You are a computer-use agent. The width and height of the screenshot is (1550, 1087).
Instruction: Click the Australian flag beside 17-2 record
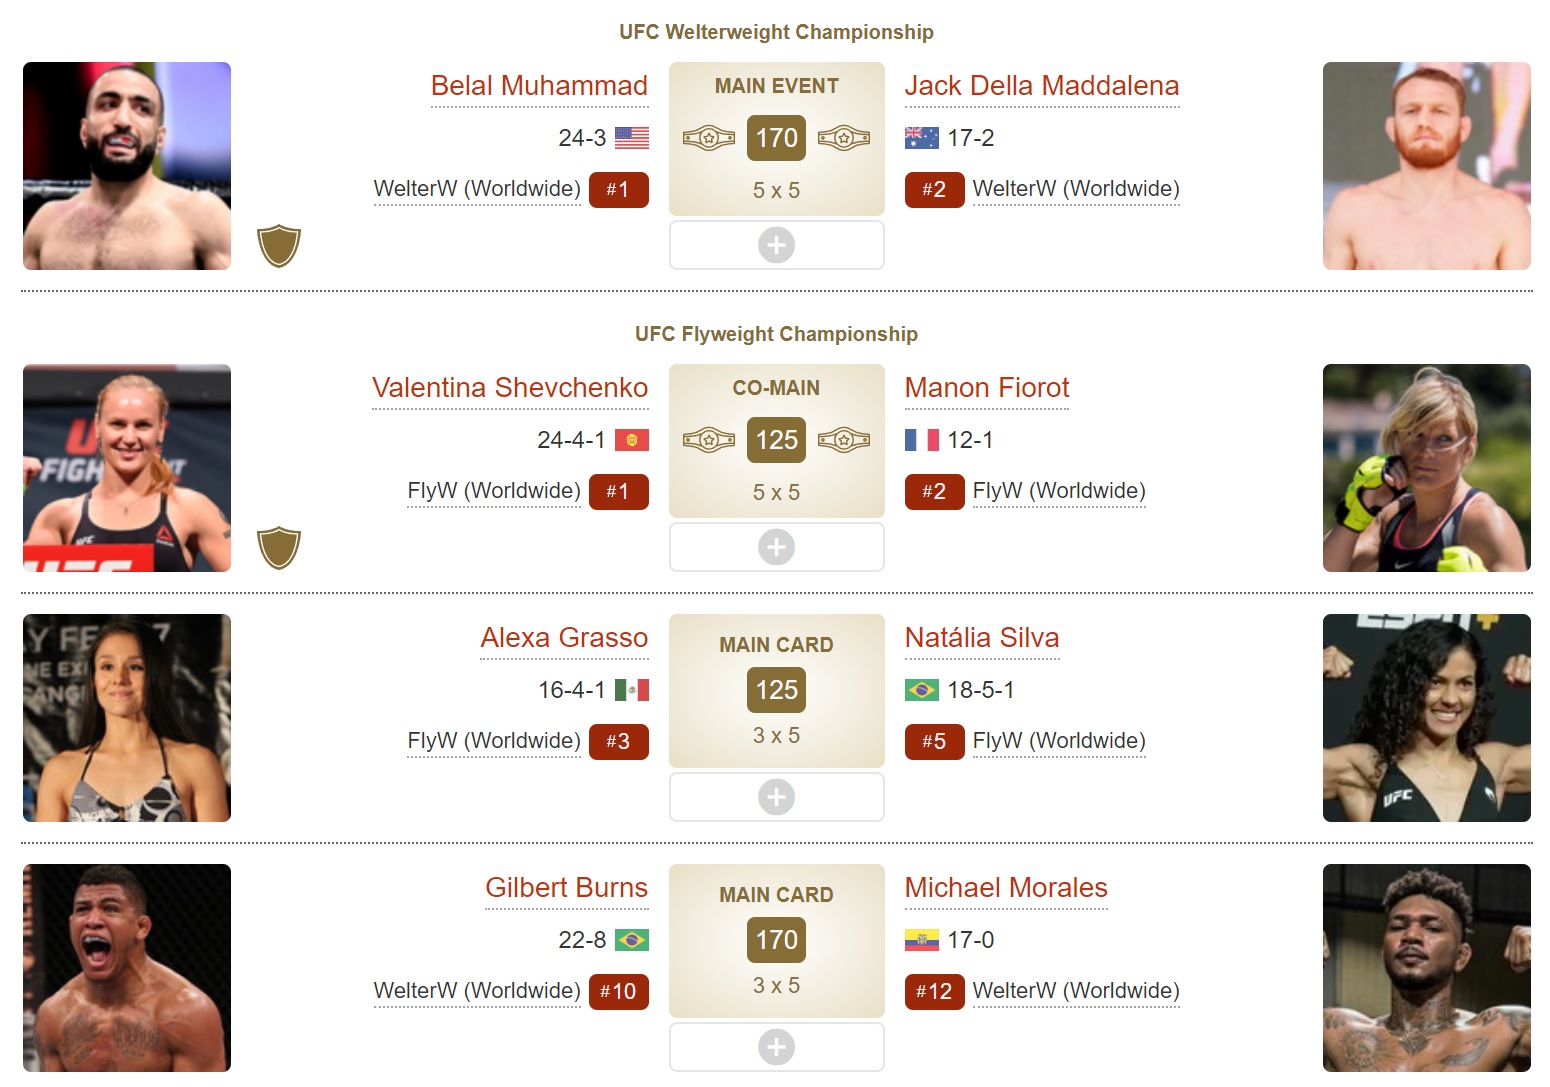point(922,138)
